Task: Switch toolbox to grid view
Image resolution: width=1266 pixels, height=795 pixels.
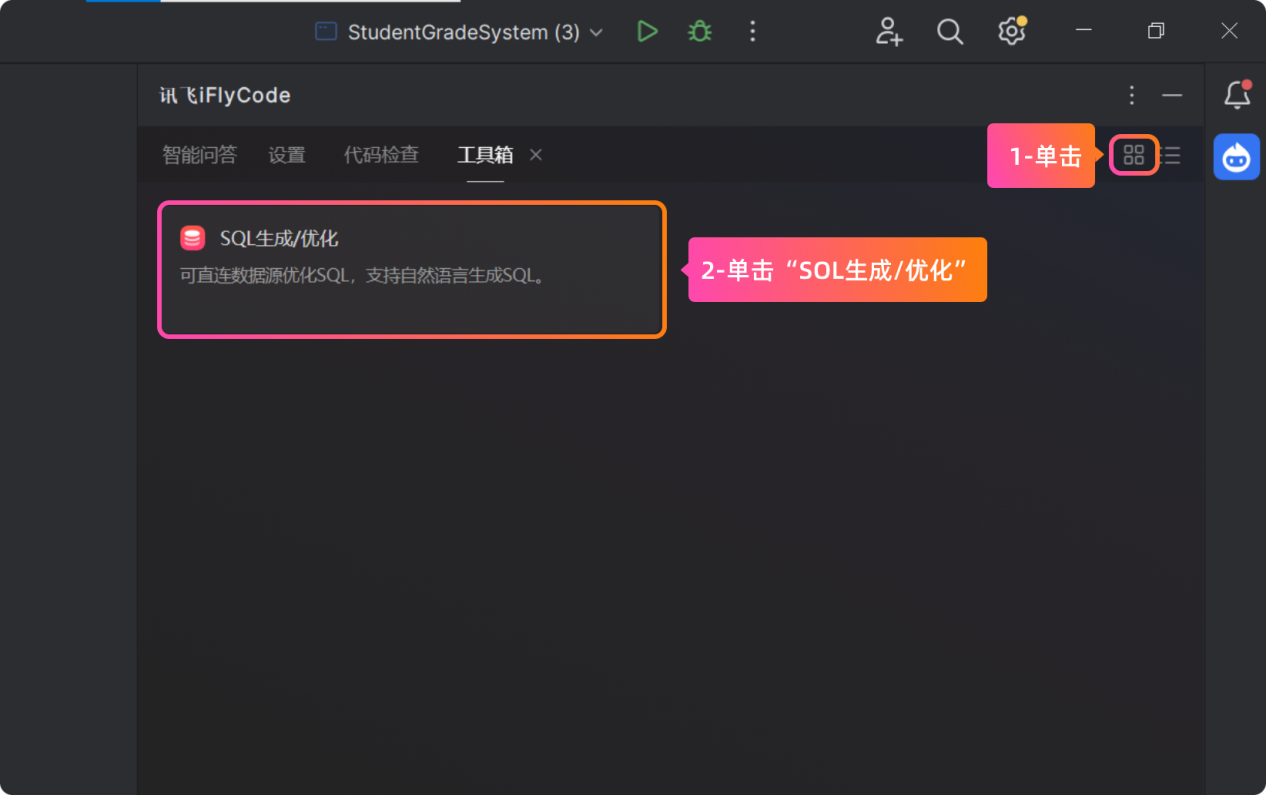Action: [1134, 155]
